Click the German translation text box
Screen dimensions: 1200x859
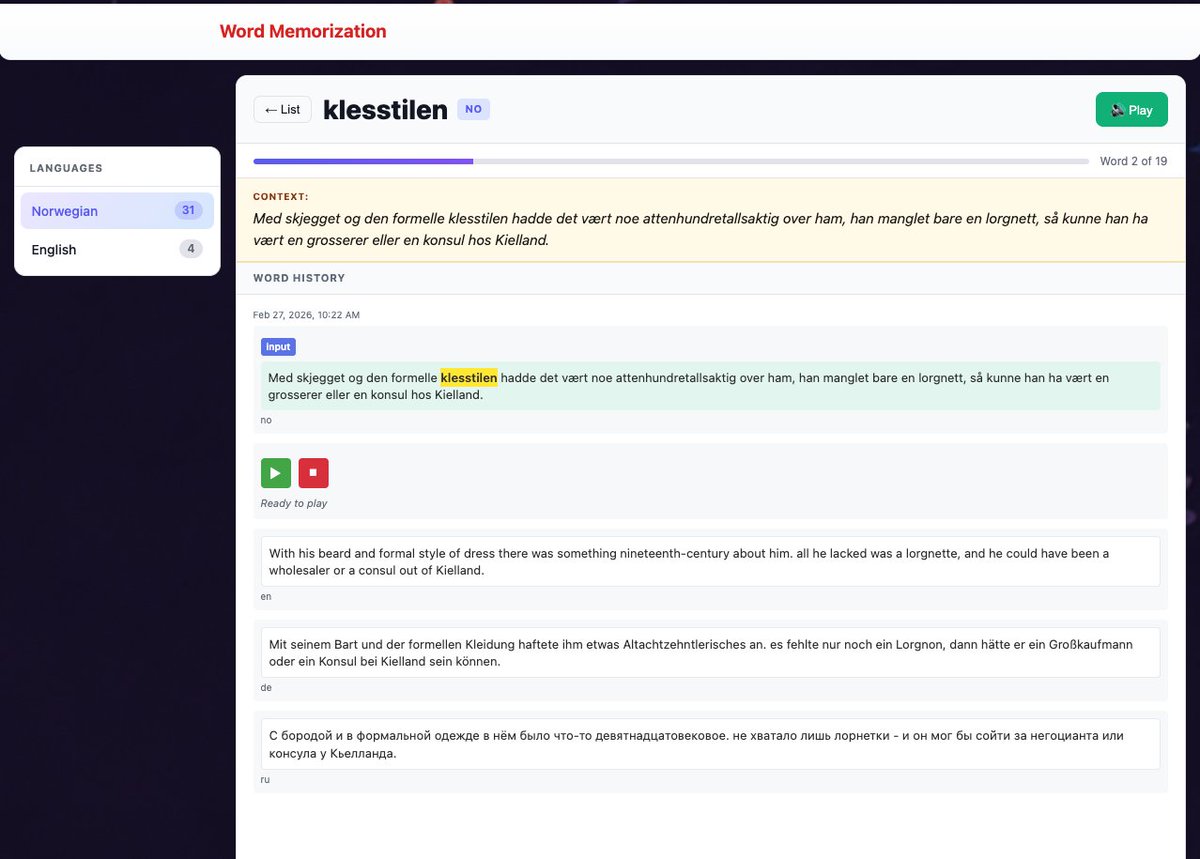[x=710, y=653]
